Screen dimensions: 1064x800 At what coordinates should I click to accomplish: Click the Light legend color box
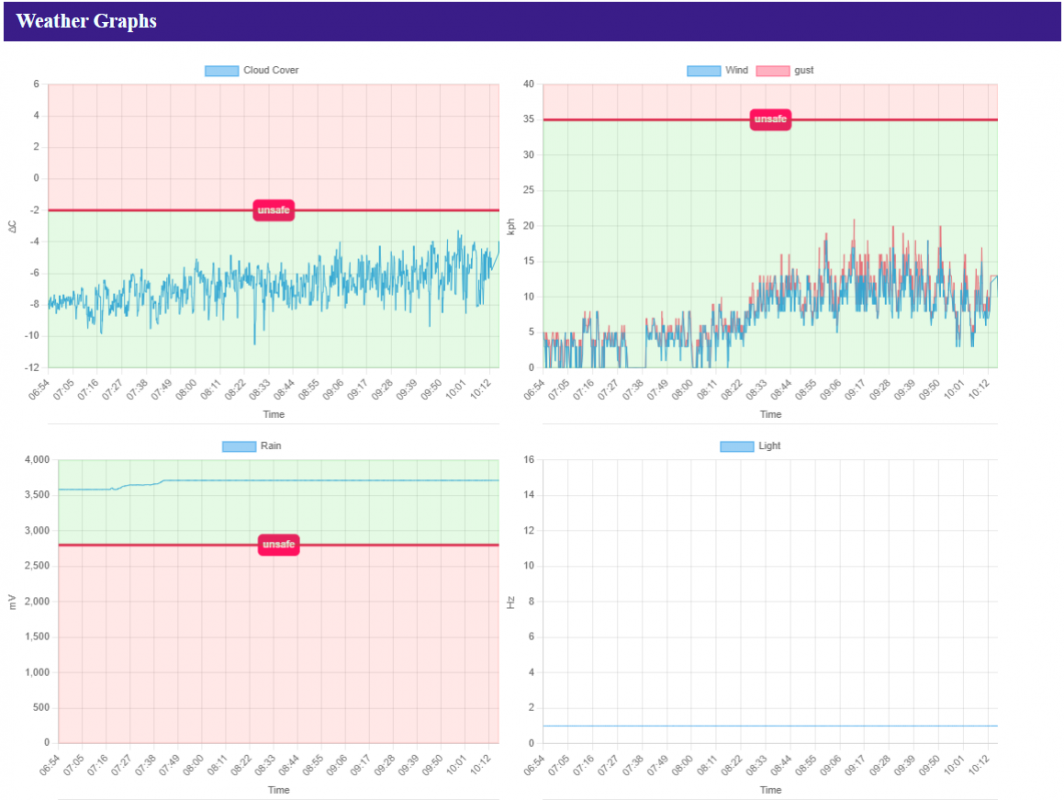tap(736, 446)
